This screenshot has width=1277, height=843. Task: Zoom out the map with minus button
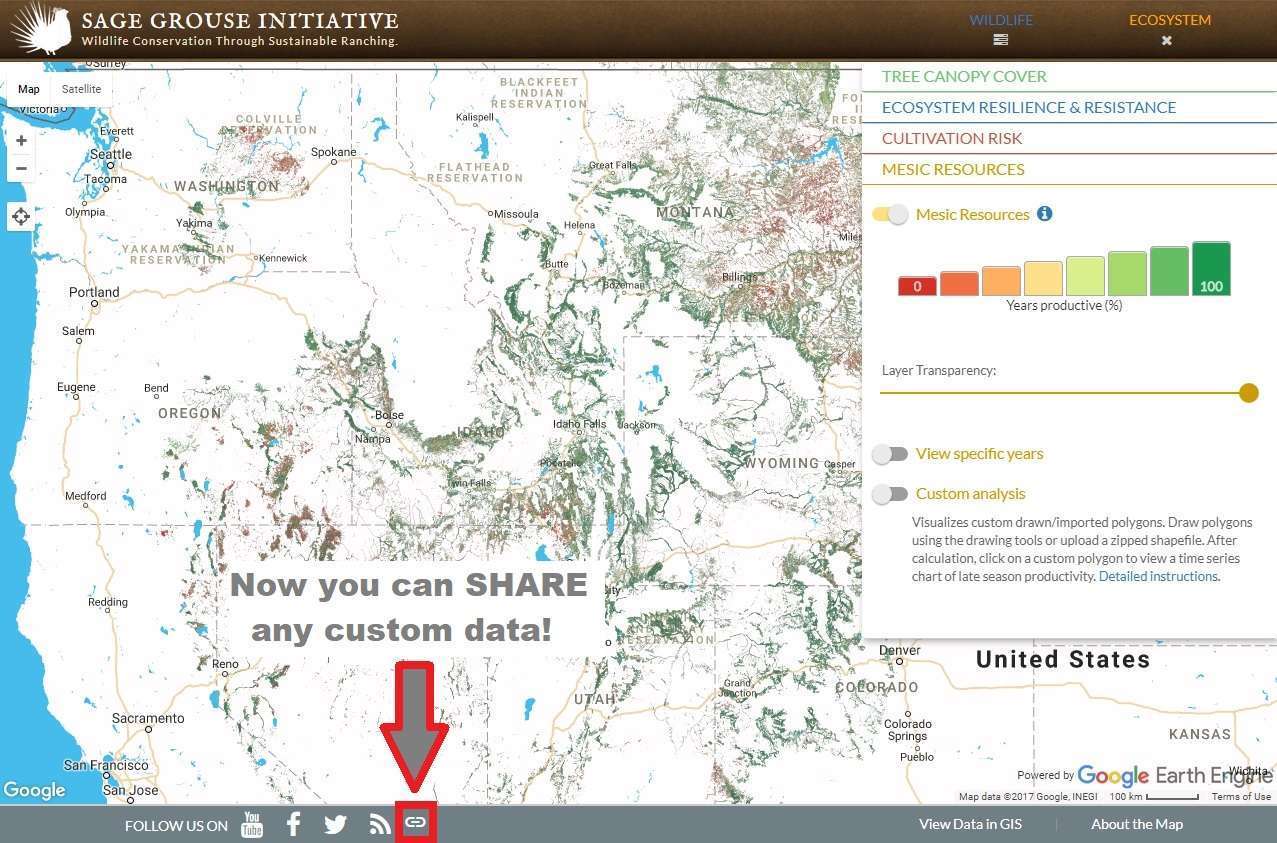(x=21, y=168)
